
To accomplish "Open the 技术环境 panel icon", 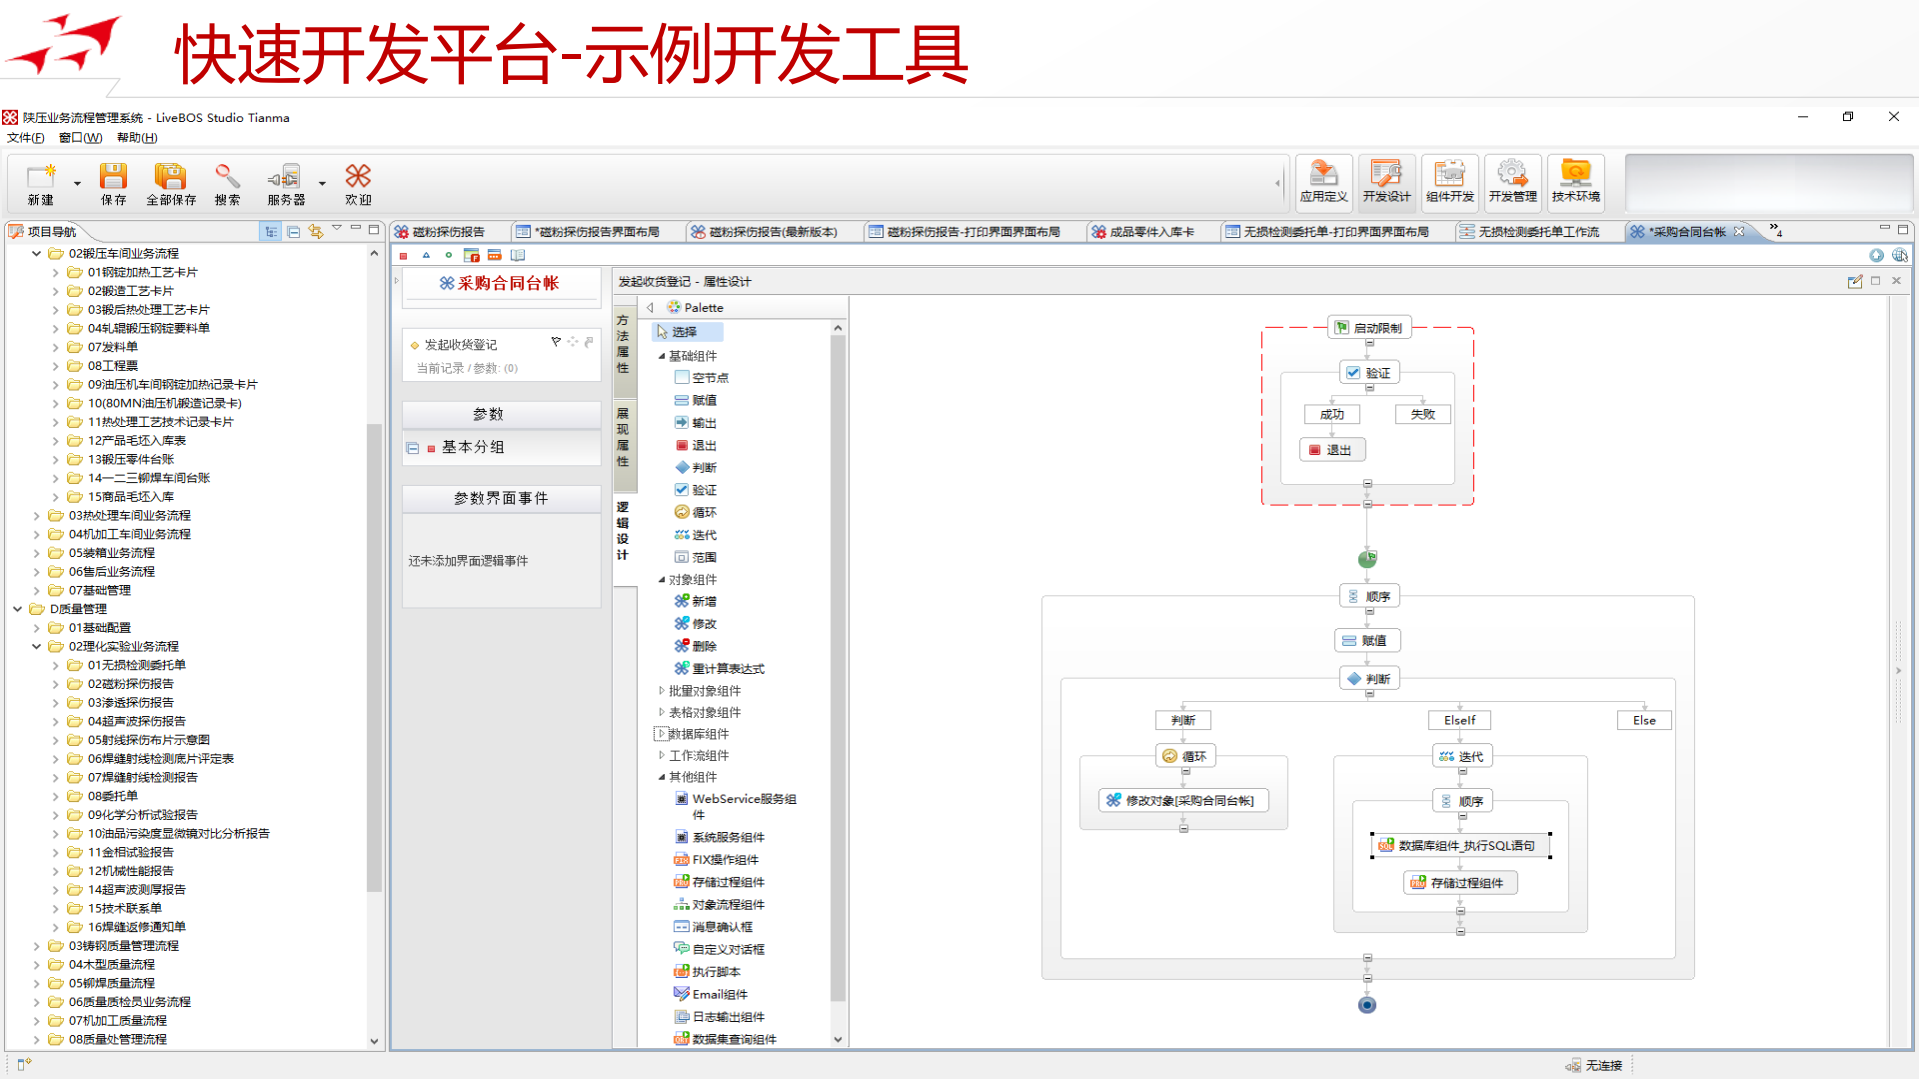I will (1576, 183).
